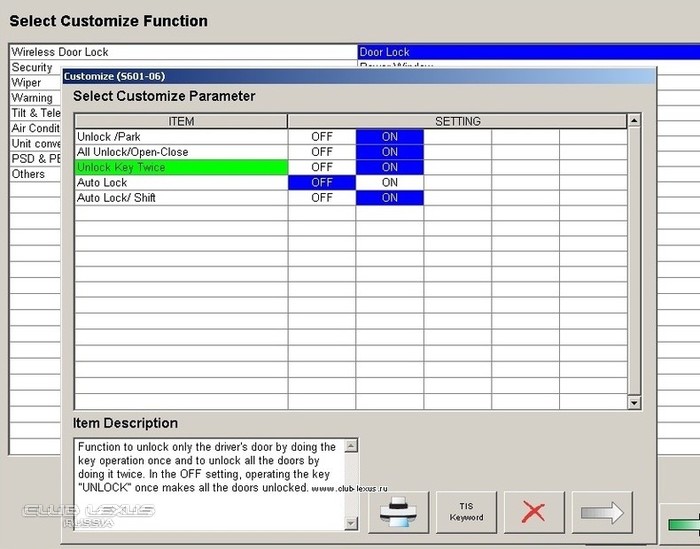The width and height of the screenshot is (700, 549).
Task: Click inside the Item Description text box
Action: 208,480
